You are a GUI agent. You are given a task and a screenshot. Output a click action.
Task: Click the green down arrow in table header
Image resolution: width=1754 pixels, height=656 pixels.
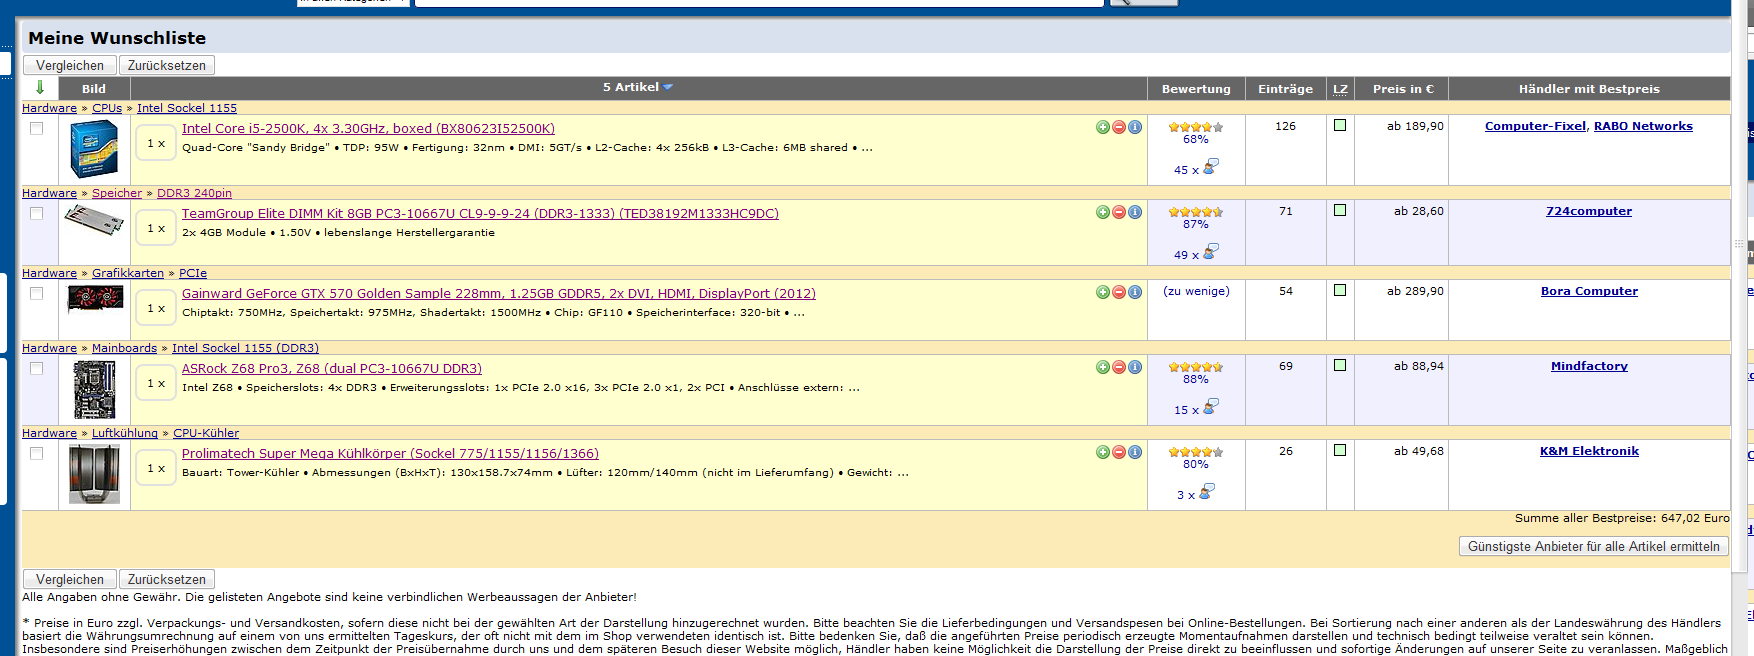[x=40, y=88]
